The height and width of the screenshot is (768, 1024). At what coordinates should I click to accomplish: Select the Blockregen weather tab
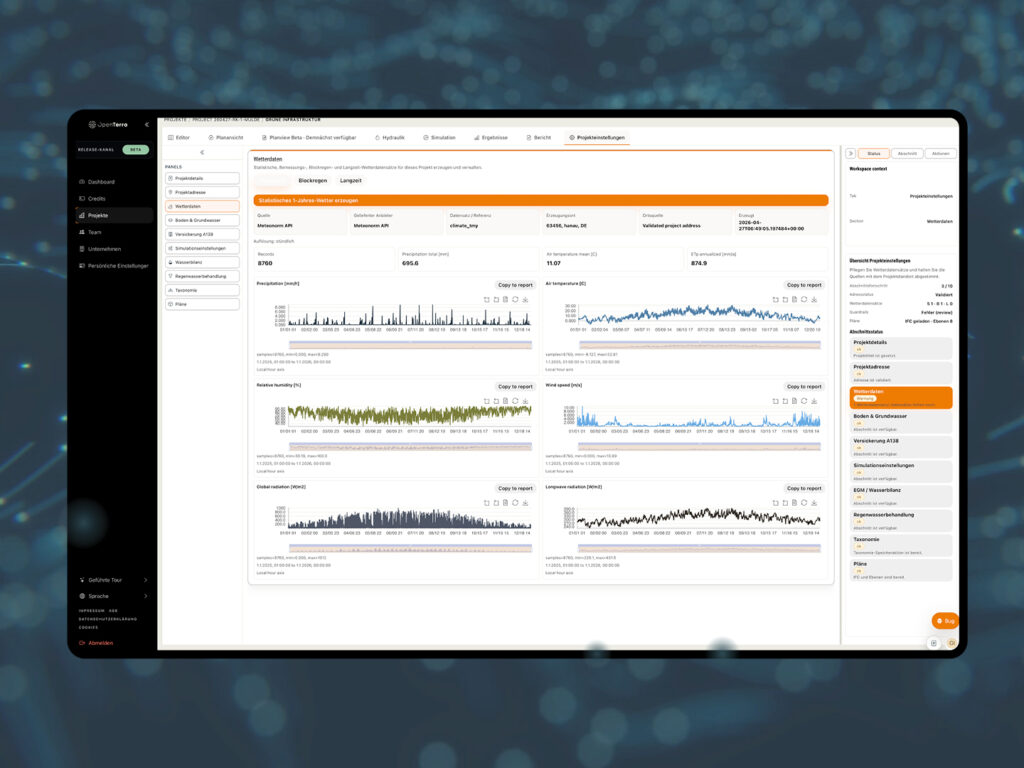click(x=313, y=181)
